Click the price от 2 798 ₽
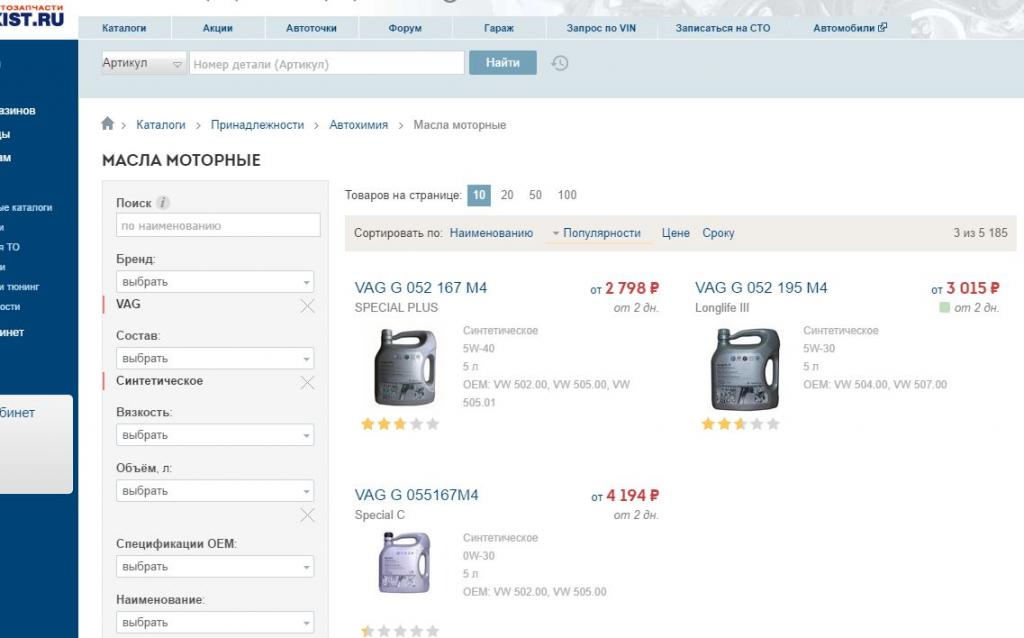Screen dimensions: 1024x638 click(625, 288)
